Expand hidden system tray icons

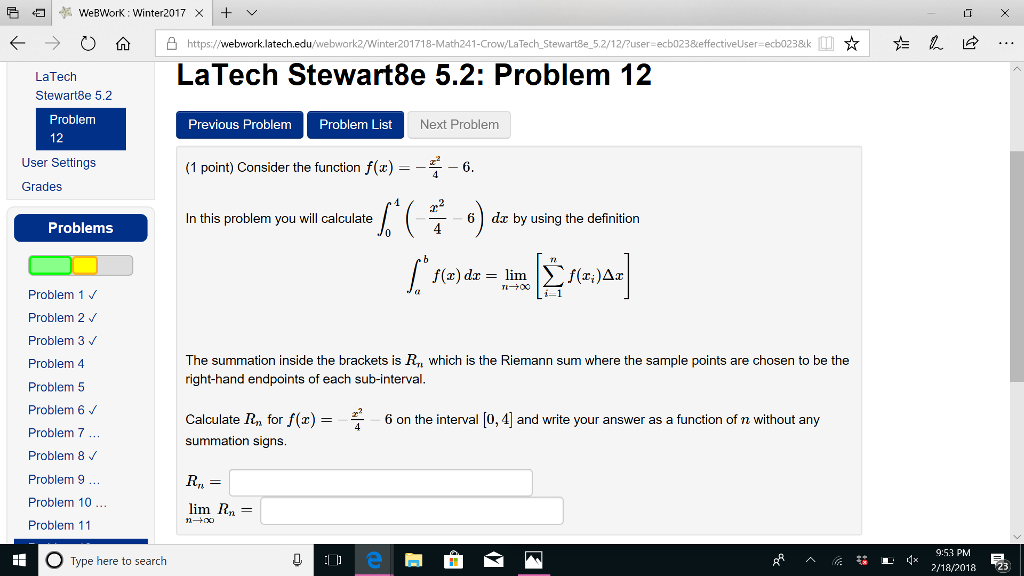(810, 560)
